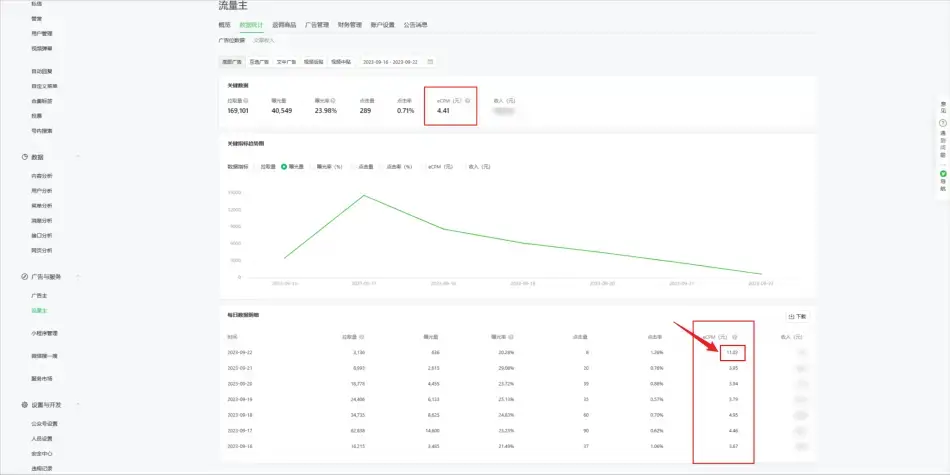Screen dimensions: 950x475
Task: Switch to the 返佣商品 tab
Action: click(284, 25)
